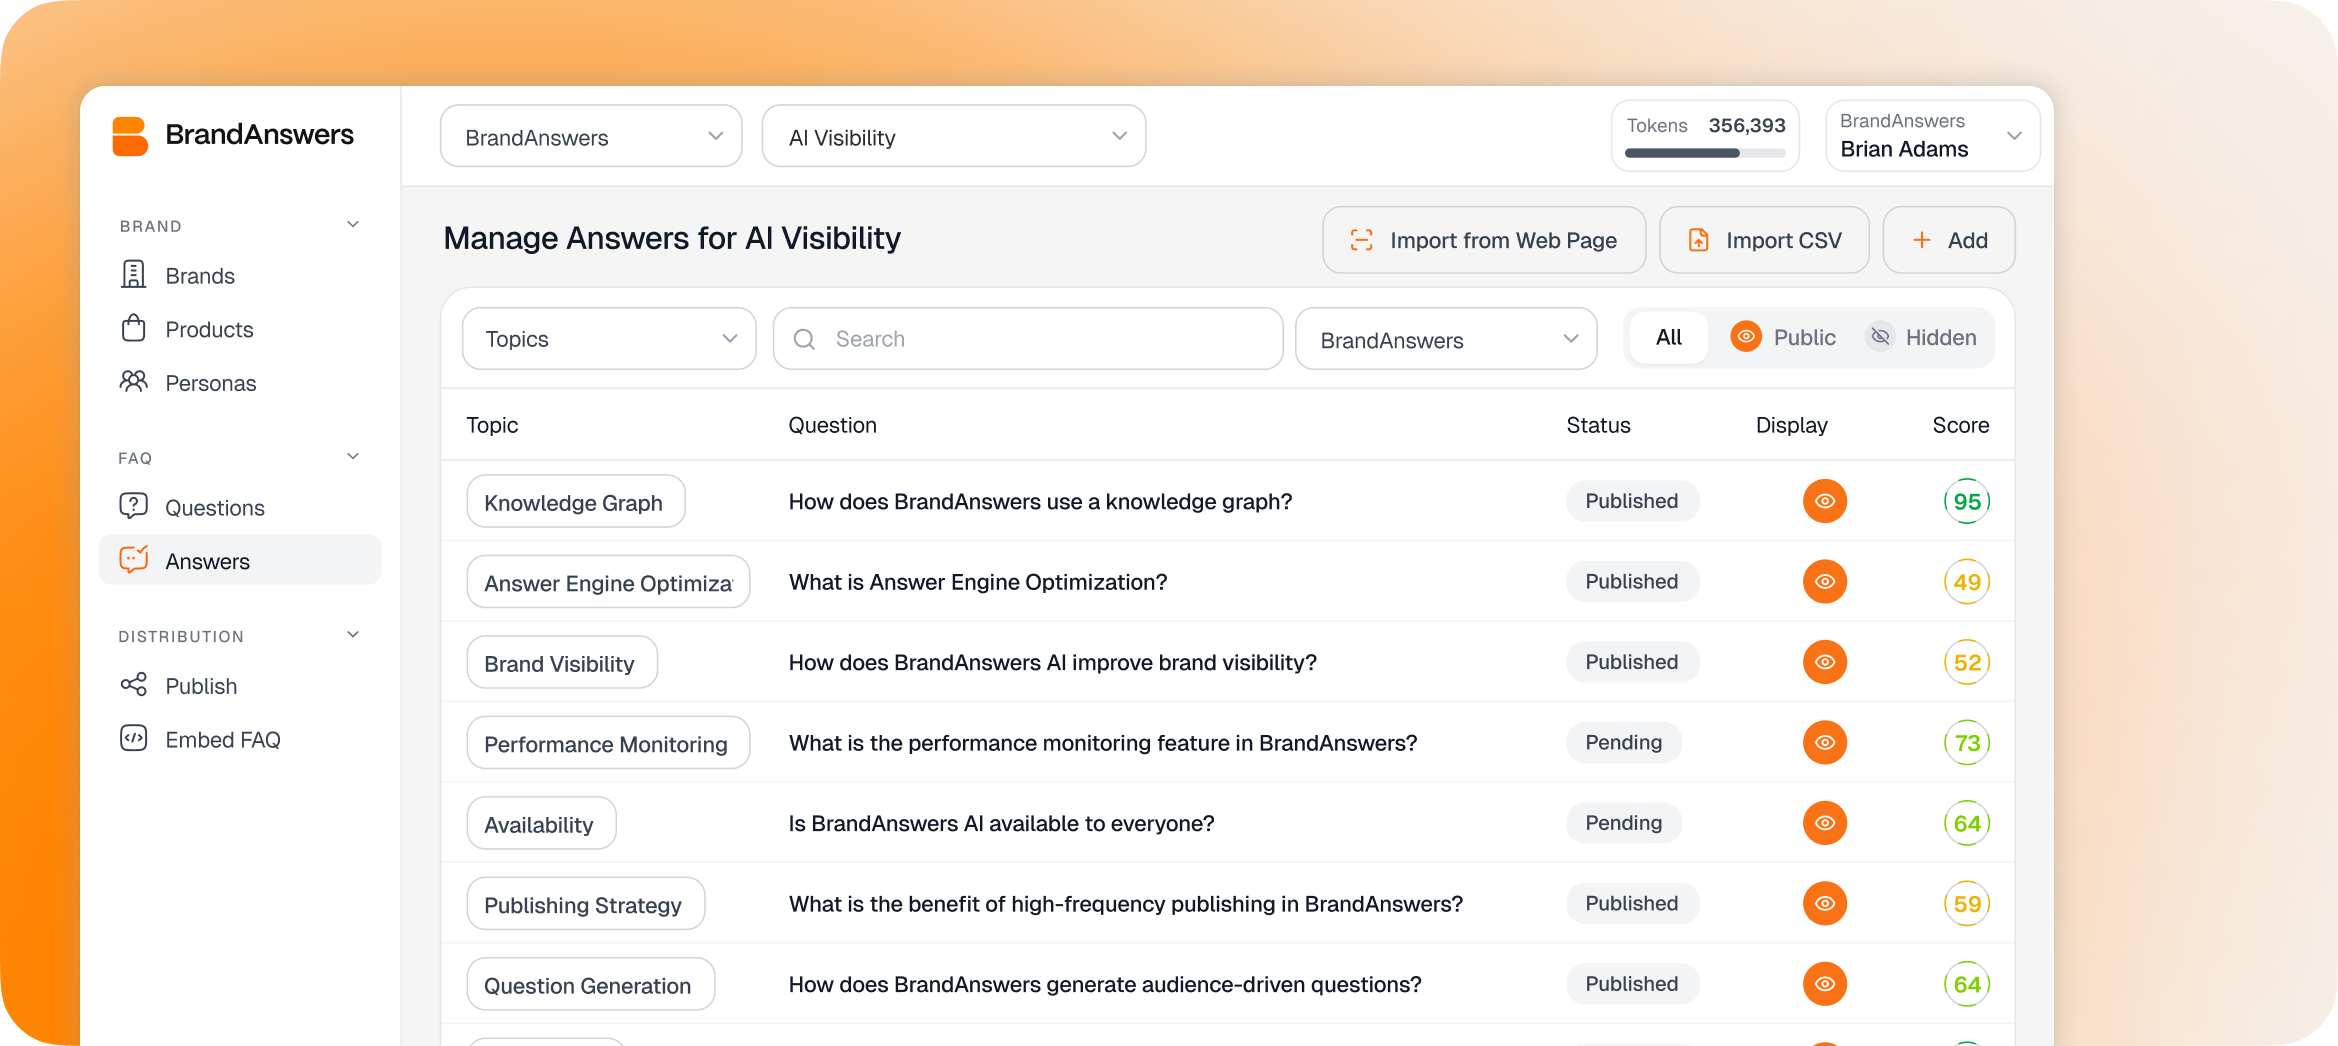This screenshot has height=1046, width=2338.
Task: Click the Import from Web Page button
Action: coord(1483,240)
